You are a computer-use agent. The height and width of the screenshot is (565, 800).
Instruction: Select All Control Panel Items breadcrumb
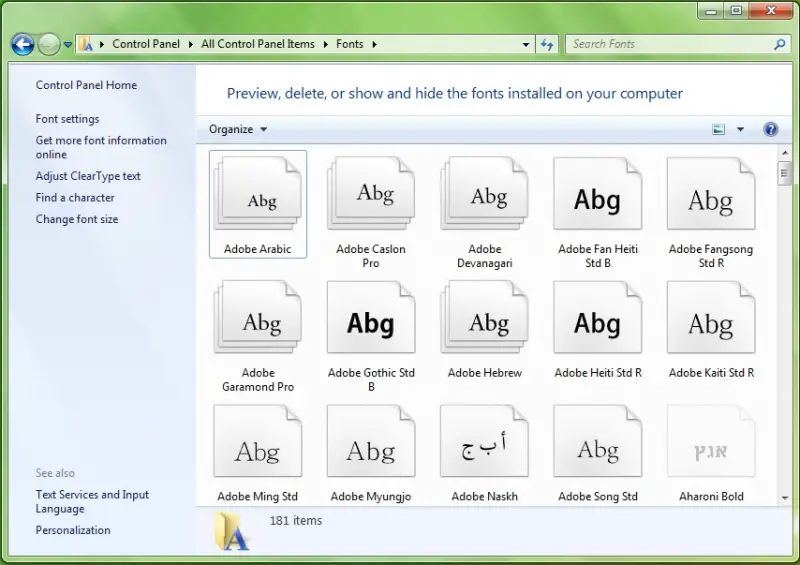coord(258,44)
